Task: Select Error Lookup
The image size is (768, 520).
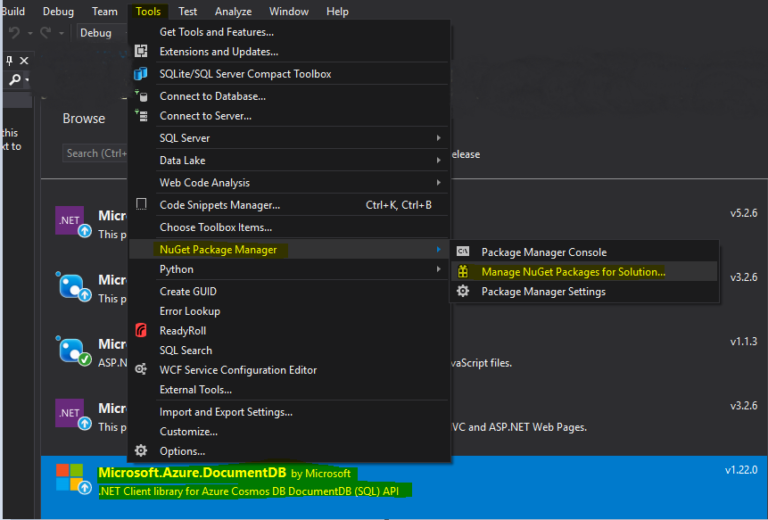Action: [x=289, y=311]
